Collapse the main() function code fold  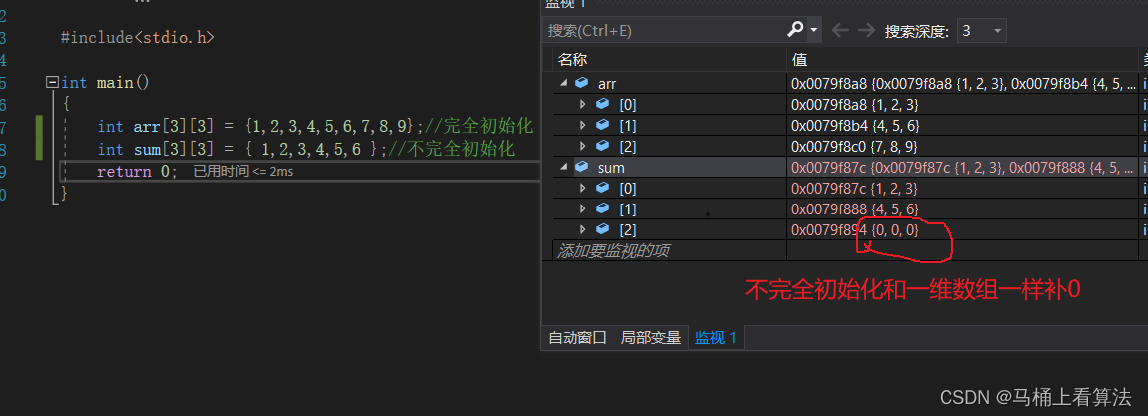[52, 83]
